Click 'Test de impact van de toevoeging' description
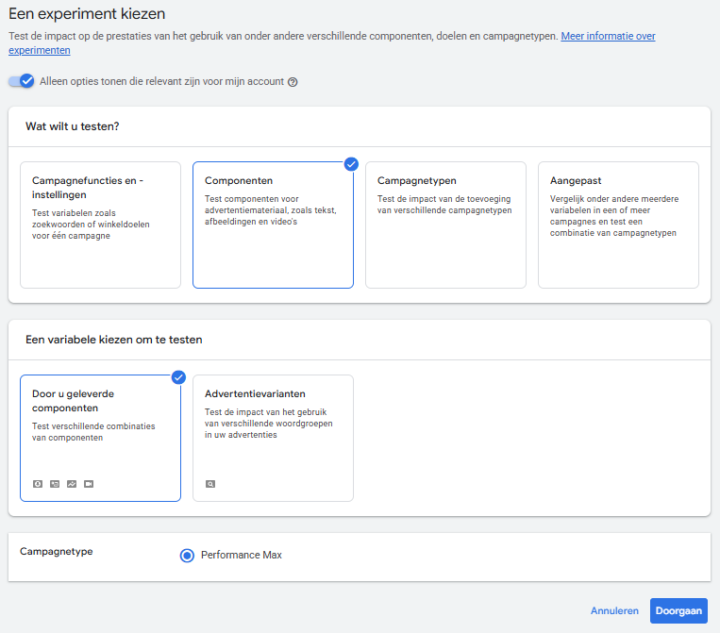Screen dimensions: 720x633 444,205
